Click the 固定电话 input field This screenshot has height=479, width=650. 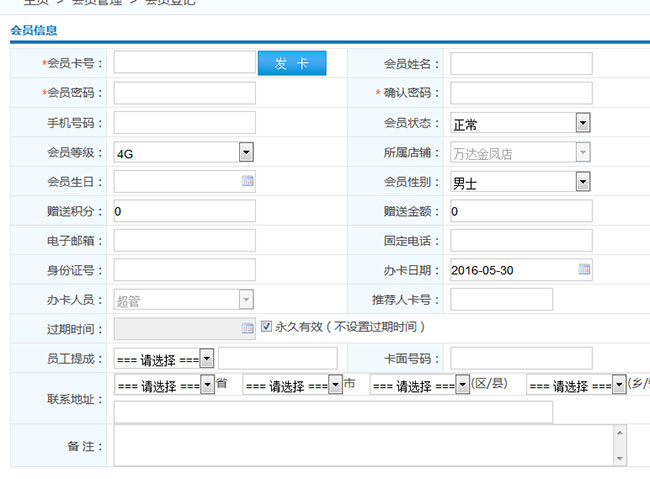[521, 240]
